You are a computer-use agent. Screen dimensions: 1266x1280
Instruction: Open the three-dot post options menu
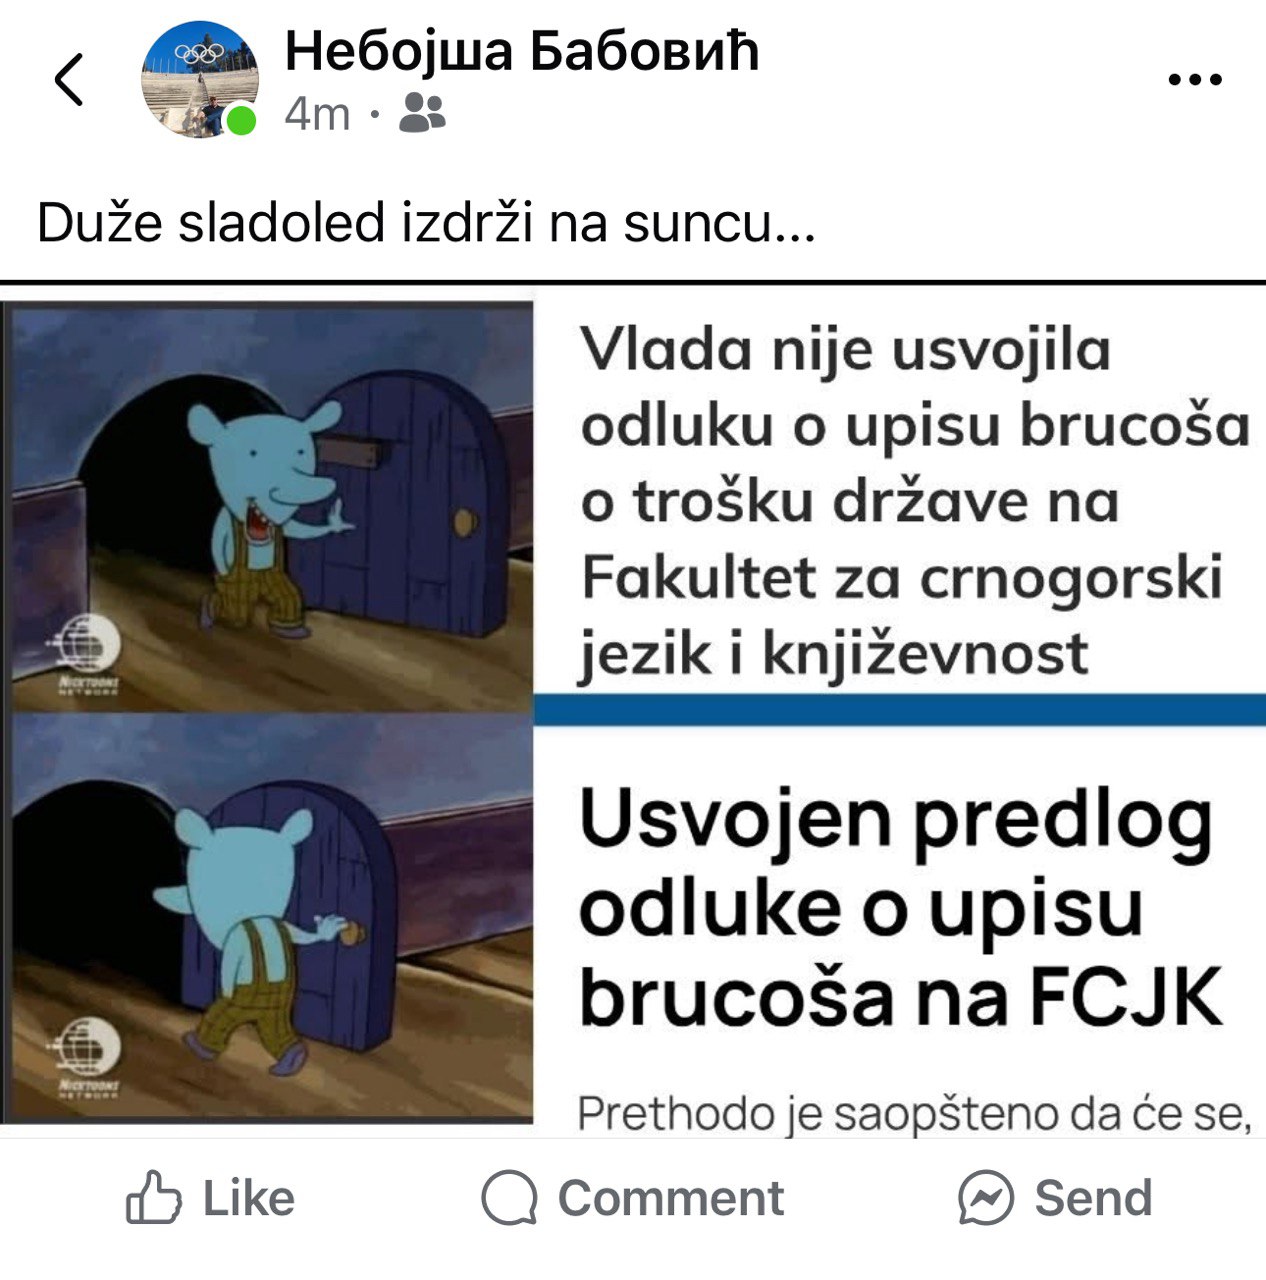(x=1195, y=80)
